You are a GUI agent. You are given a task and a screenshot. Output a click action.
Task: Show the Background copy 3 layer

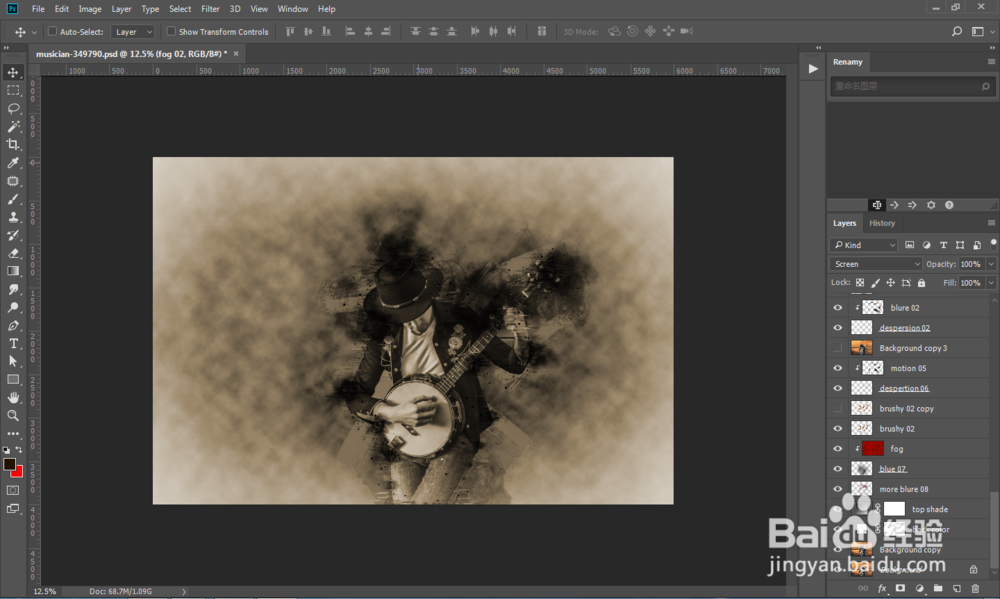pos(837,348)
